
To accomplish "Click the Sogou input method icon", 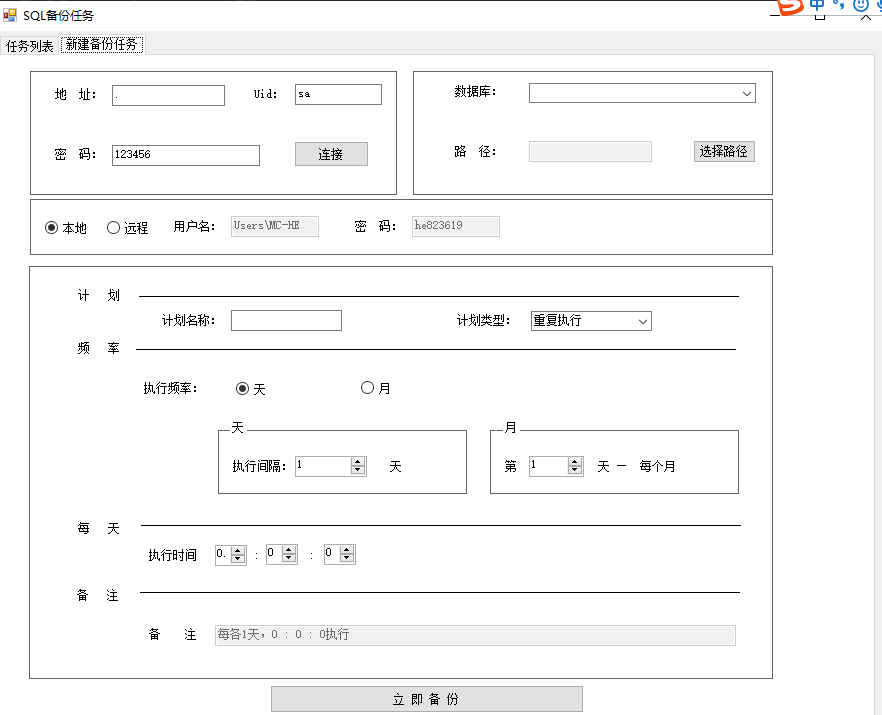I will point(791,6).
